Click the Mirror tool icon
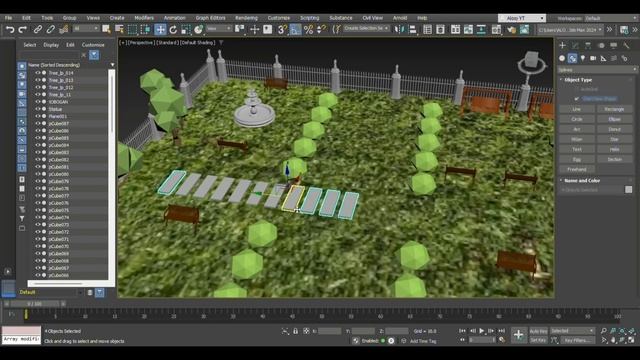The image size is (640, 360). coord(400,29)
